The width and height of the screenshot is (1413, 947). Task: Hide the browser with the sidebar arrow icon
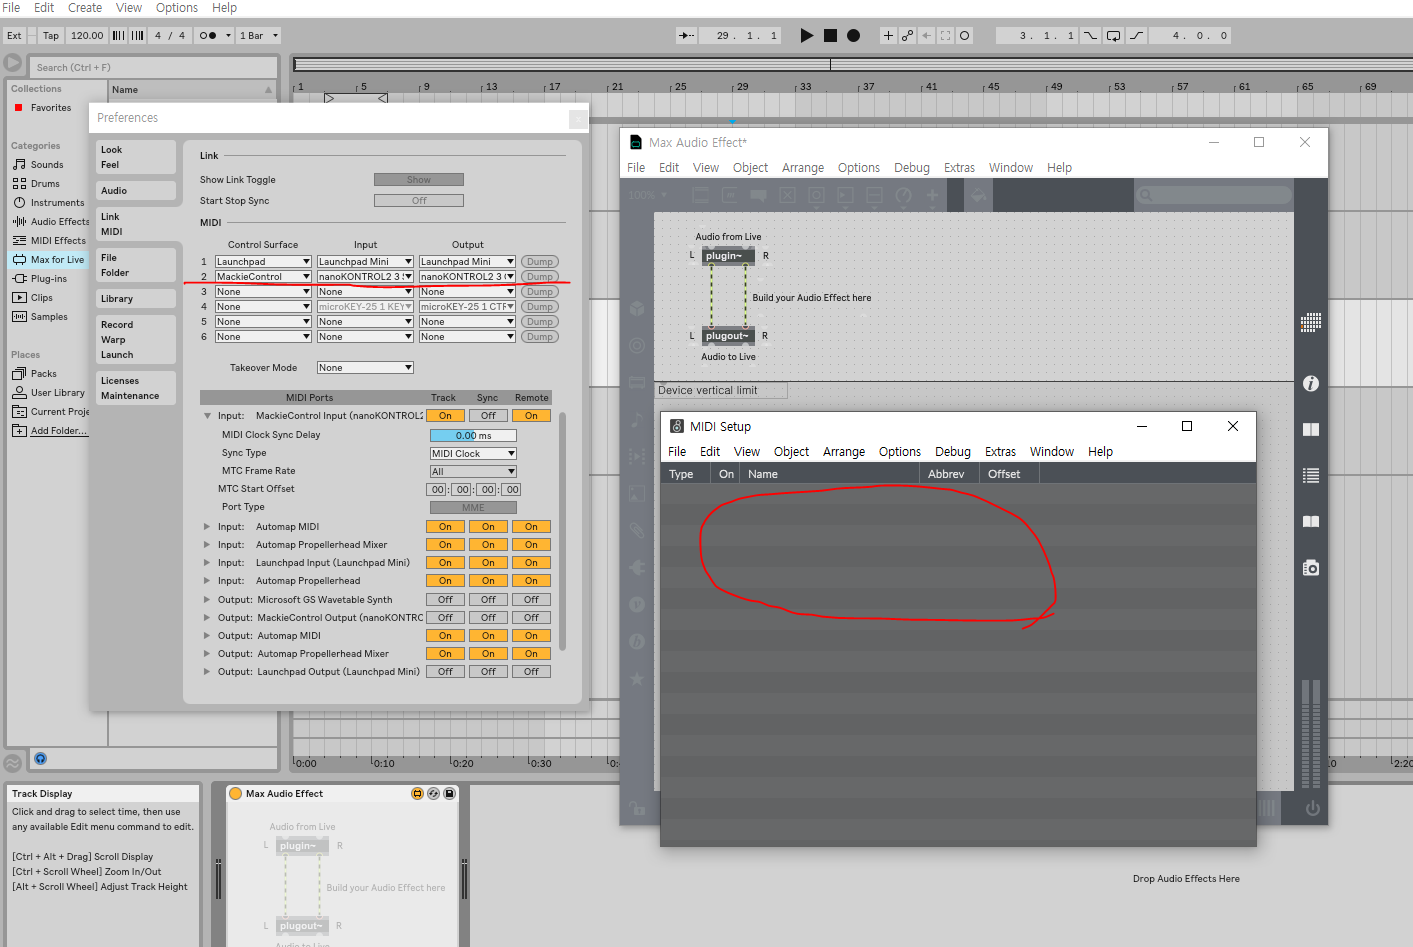click(13, 63)
